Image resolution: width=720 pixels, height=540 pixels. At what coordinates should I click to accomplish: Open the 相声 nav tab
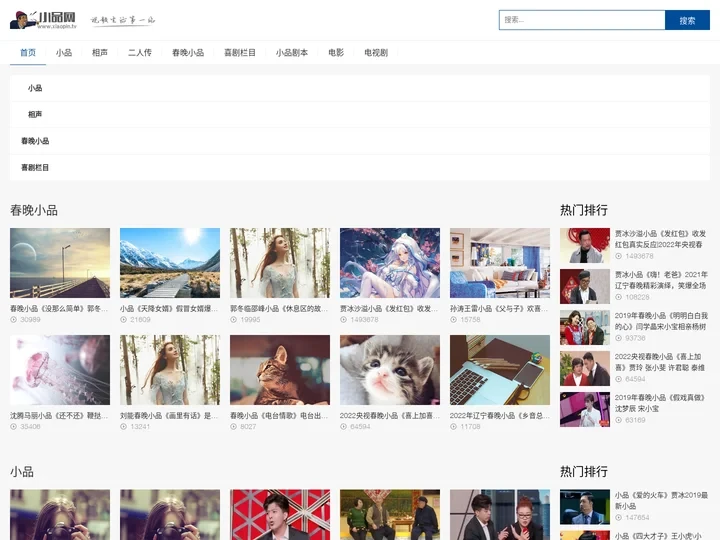point(100,53)
